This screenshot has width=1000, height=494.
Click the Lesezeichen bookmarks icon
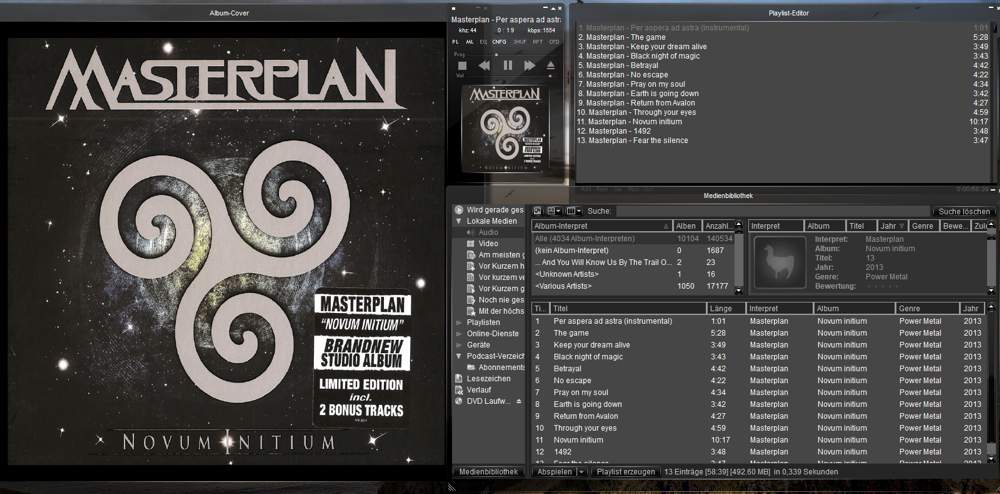tap(459, 379)
